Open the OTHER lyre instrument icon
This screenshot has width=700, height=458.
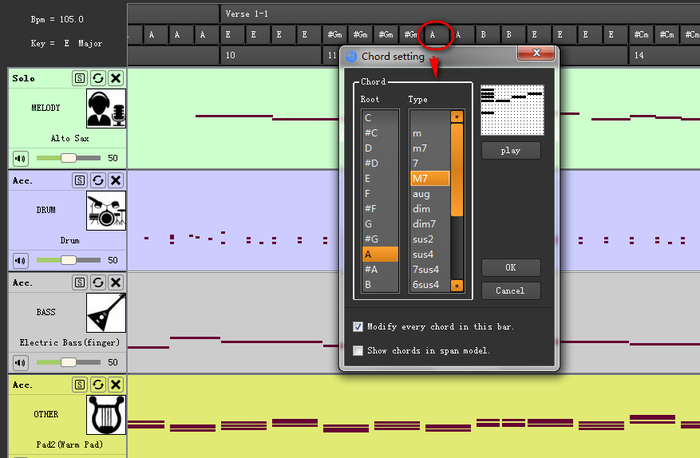106,415
